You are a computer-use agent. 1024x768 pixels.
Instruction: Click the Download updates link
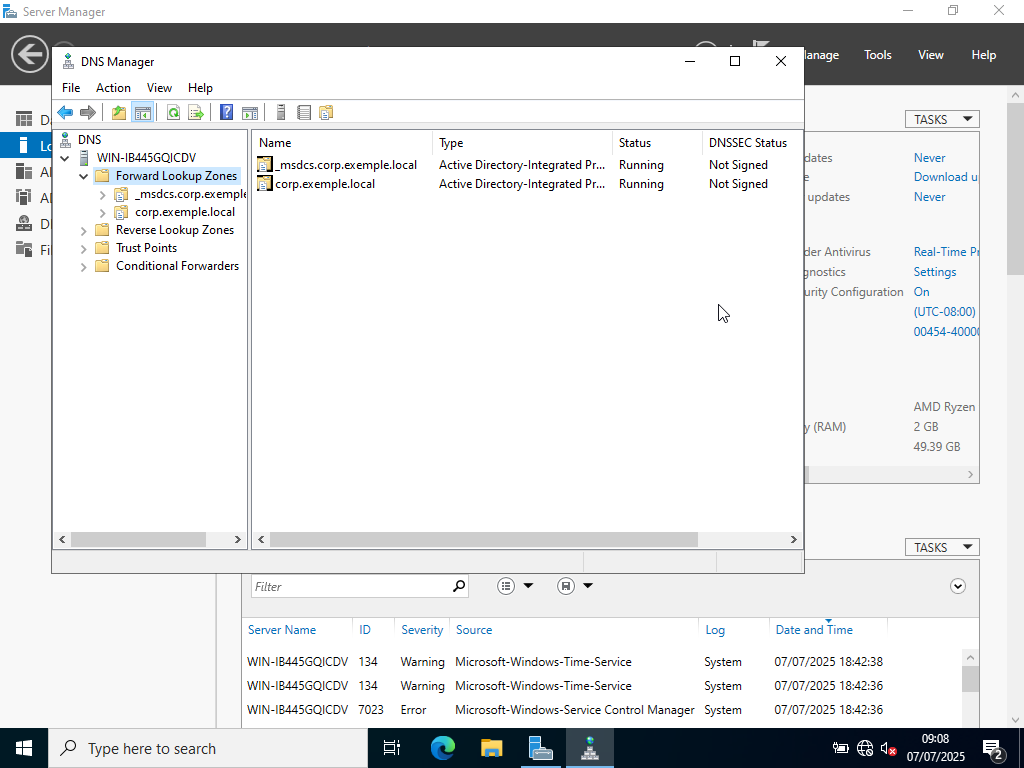(x=946, y=177)
